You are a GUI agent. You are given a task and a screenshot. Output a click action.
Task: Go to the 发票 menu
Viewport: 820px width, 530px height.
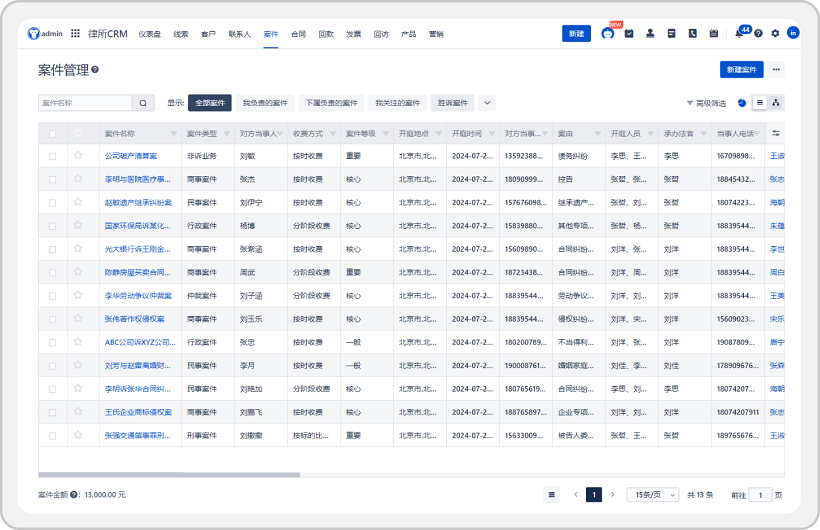pyautogui.click(x=354, y=34)
